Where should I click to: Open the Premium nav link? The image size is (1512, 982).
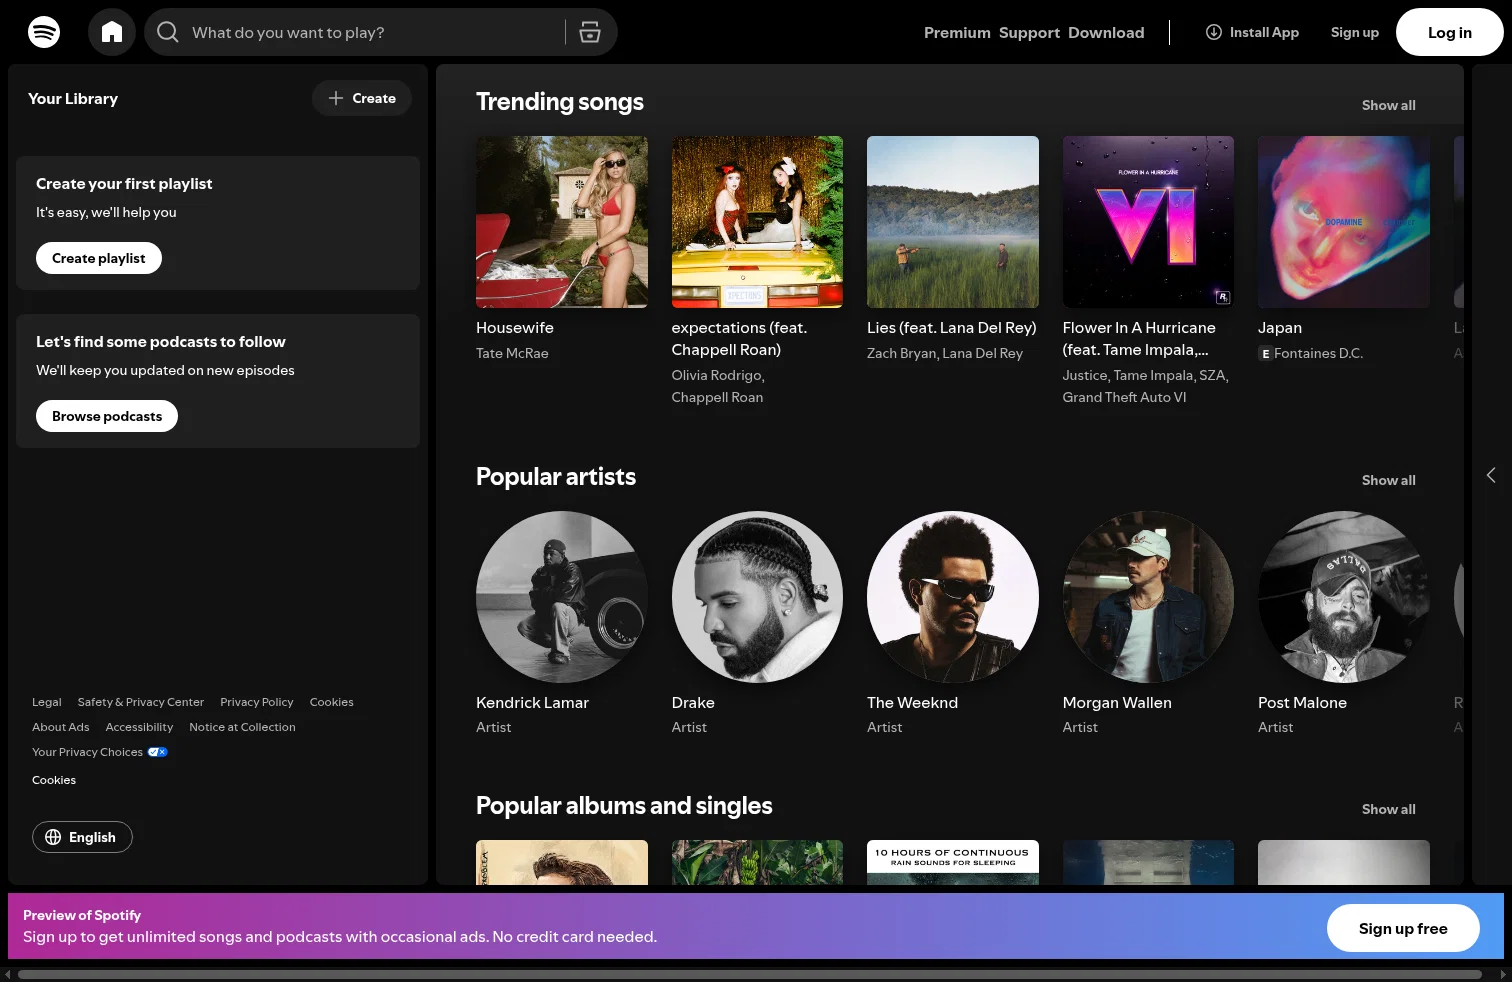click(957, 32)
